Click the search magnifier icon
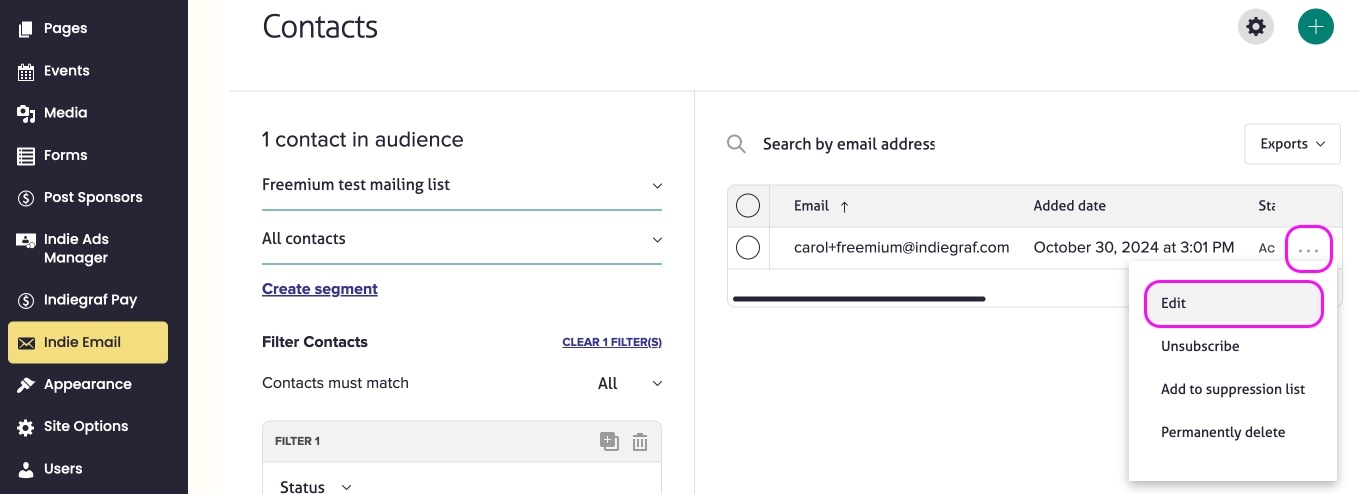Screen dimensions: 1359x494 (736, 144)
